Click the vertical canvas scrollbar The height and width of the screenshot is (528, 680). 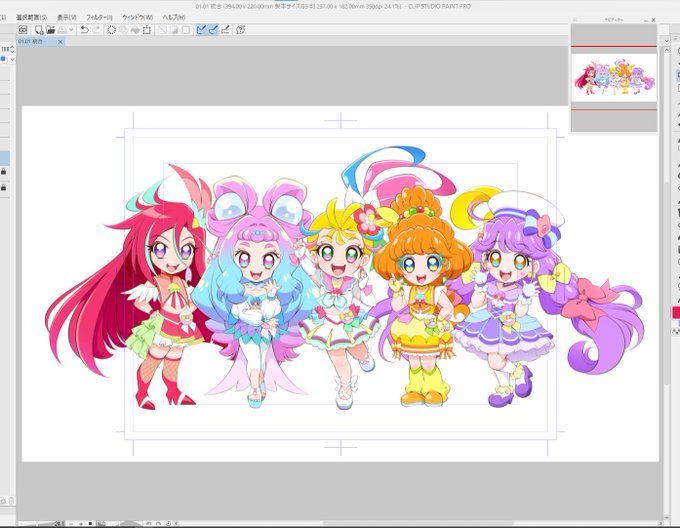click(x=667, y=282)
